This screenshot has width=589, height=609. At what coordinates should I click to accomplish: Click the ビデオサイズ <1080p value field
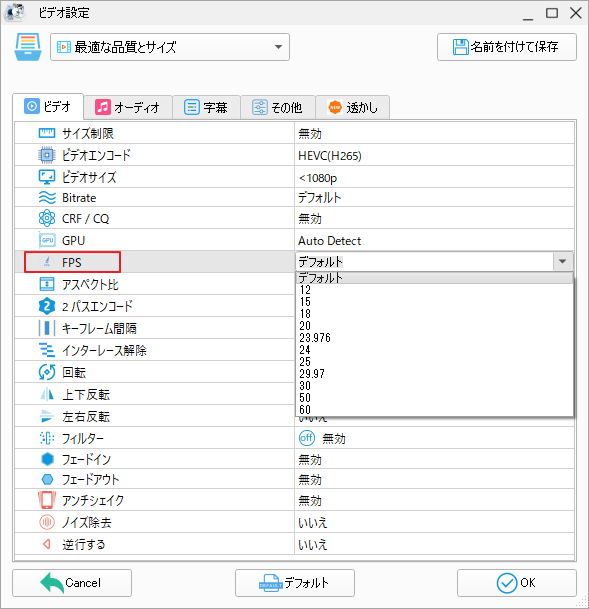coord(434,177)
